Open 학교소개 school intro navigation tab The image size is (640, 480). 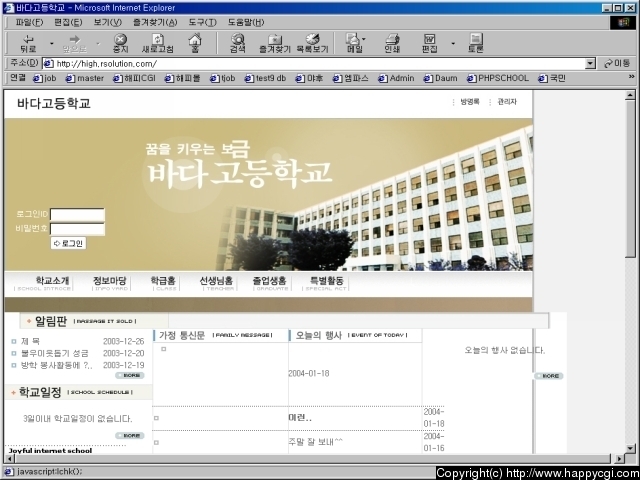point(52,283)
